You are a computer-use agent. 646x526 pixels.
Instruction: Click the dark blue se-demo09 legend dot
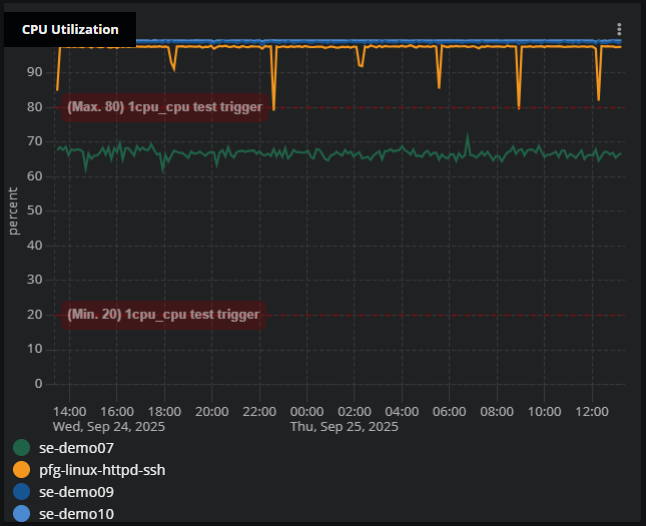pyautogui.click(x=21, y=492)
